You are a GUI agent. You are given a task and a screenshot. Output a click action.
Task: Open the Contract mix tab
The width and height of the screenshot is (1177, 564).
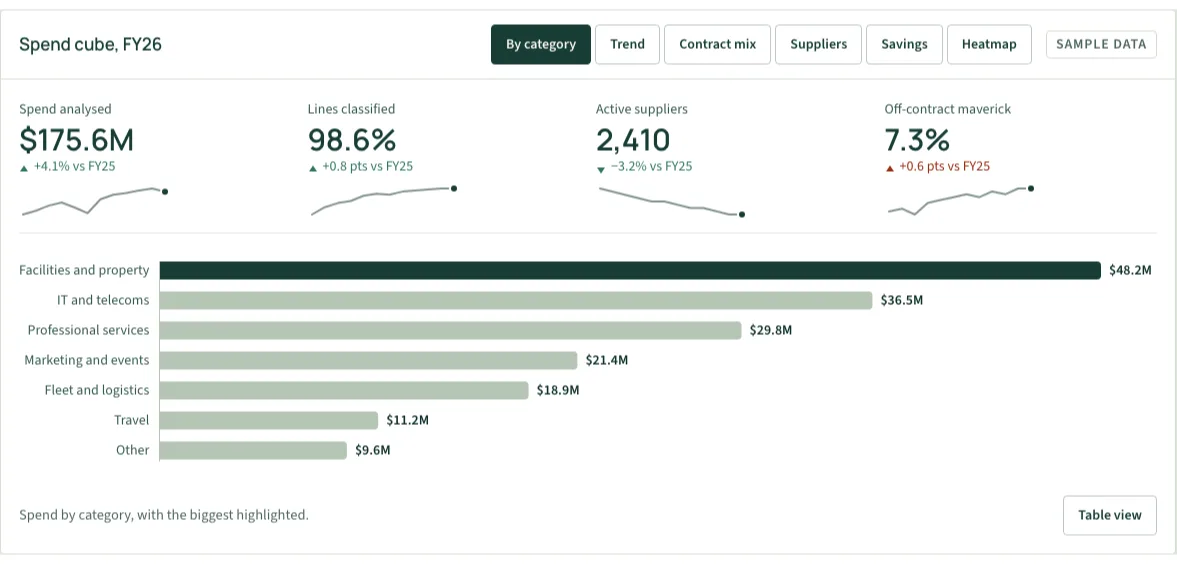pyautogui.click(x=718, y=44)
